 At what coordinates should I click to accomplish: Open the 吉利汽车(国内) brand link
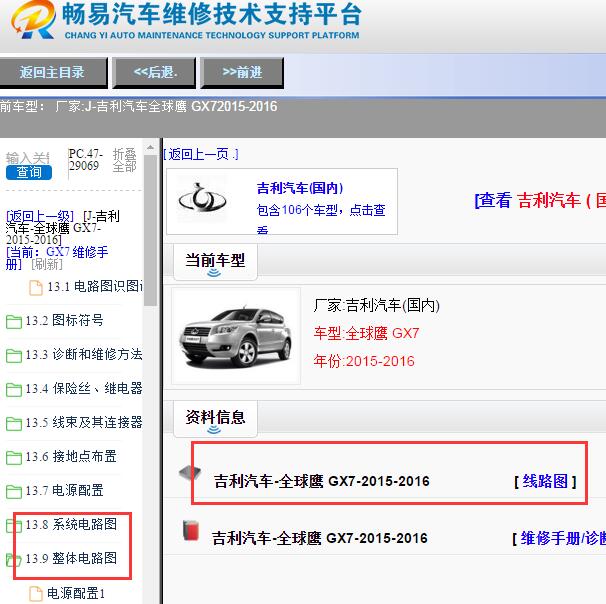click(300, 188)
